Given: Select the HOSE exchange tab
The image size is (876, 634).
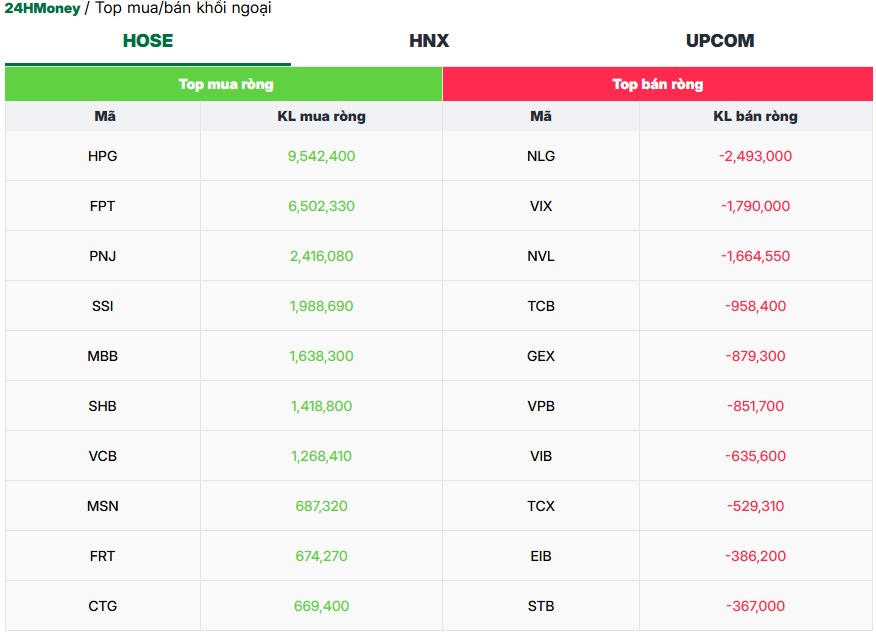Looking at the screenshot, I should tap(148, 41).
